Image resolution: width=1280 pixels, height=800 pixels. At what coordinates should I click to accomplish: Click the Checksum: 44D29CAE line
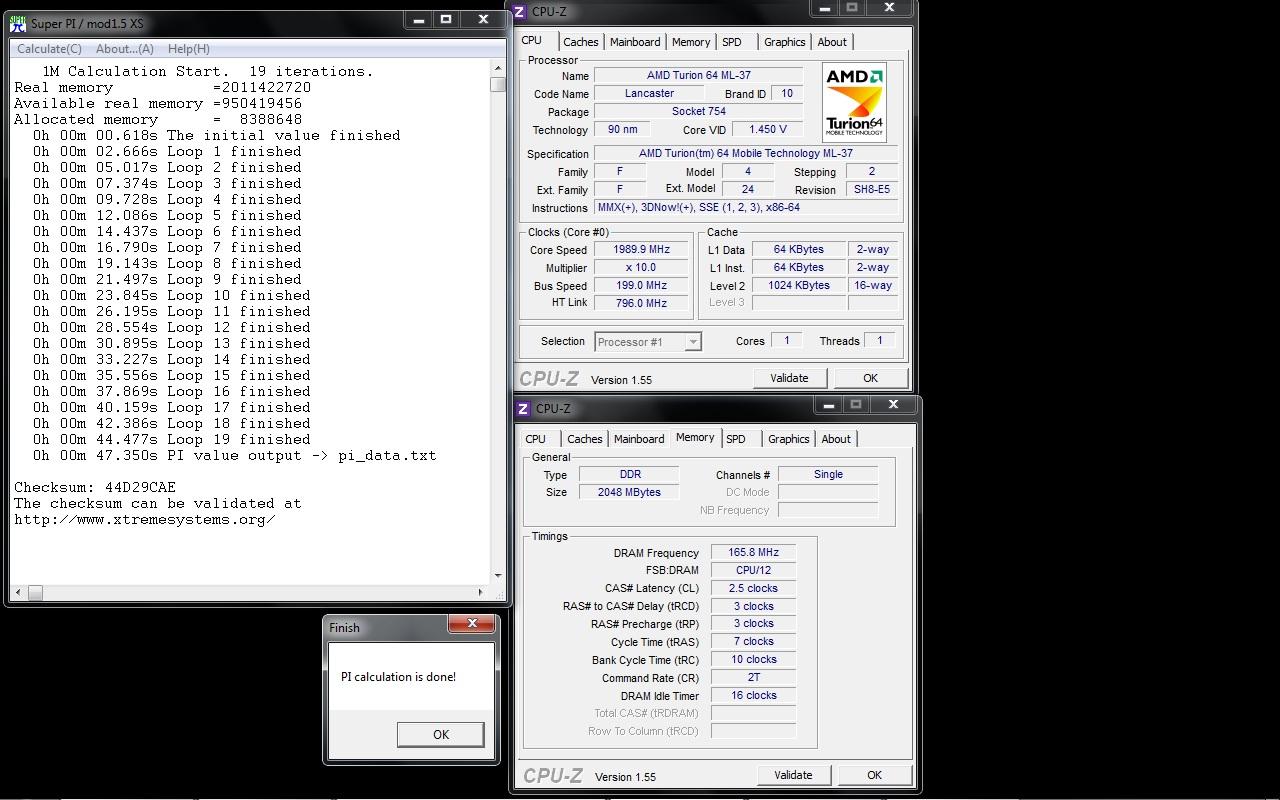pyautogui.click(x=95, y=488)
